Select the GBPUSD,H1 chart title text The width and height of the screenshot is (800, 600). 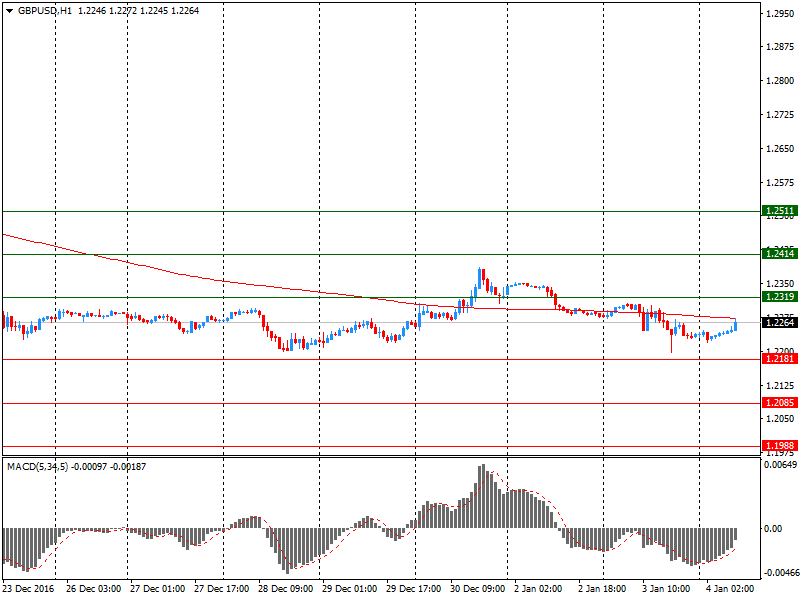(x=45, y=11)
